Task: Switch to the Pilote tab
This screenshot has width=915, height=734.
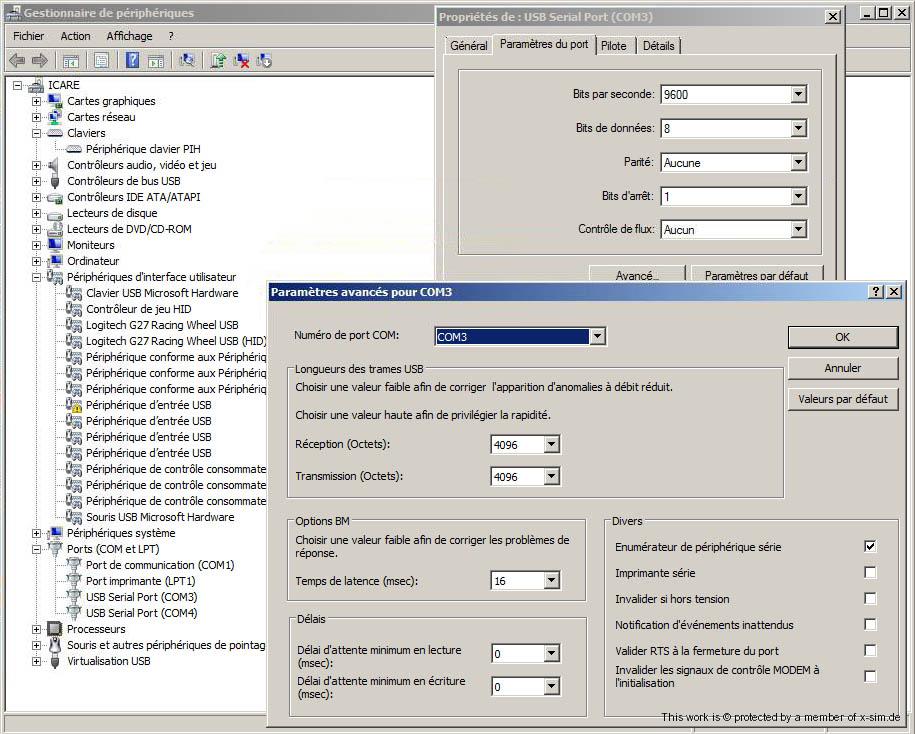Action: pyautogui.click(x=614, y=46)
